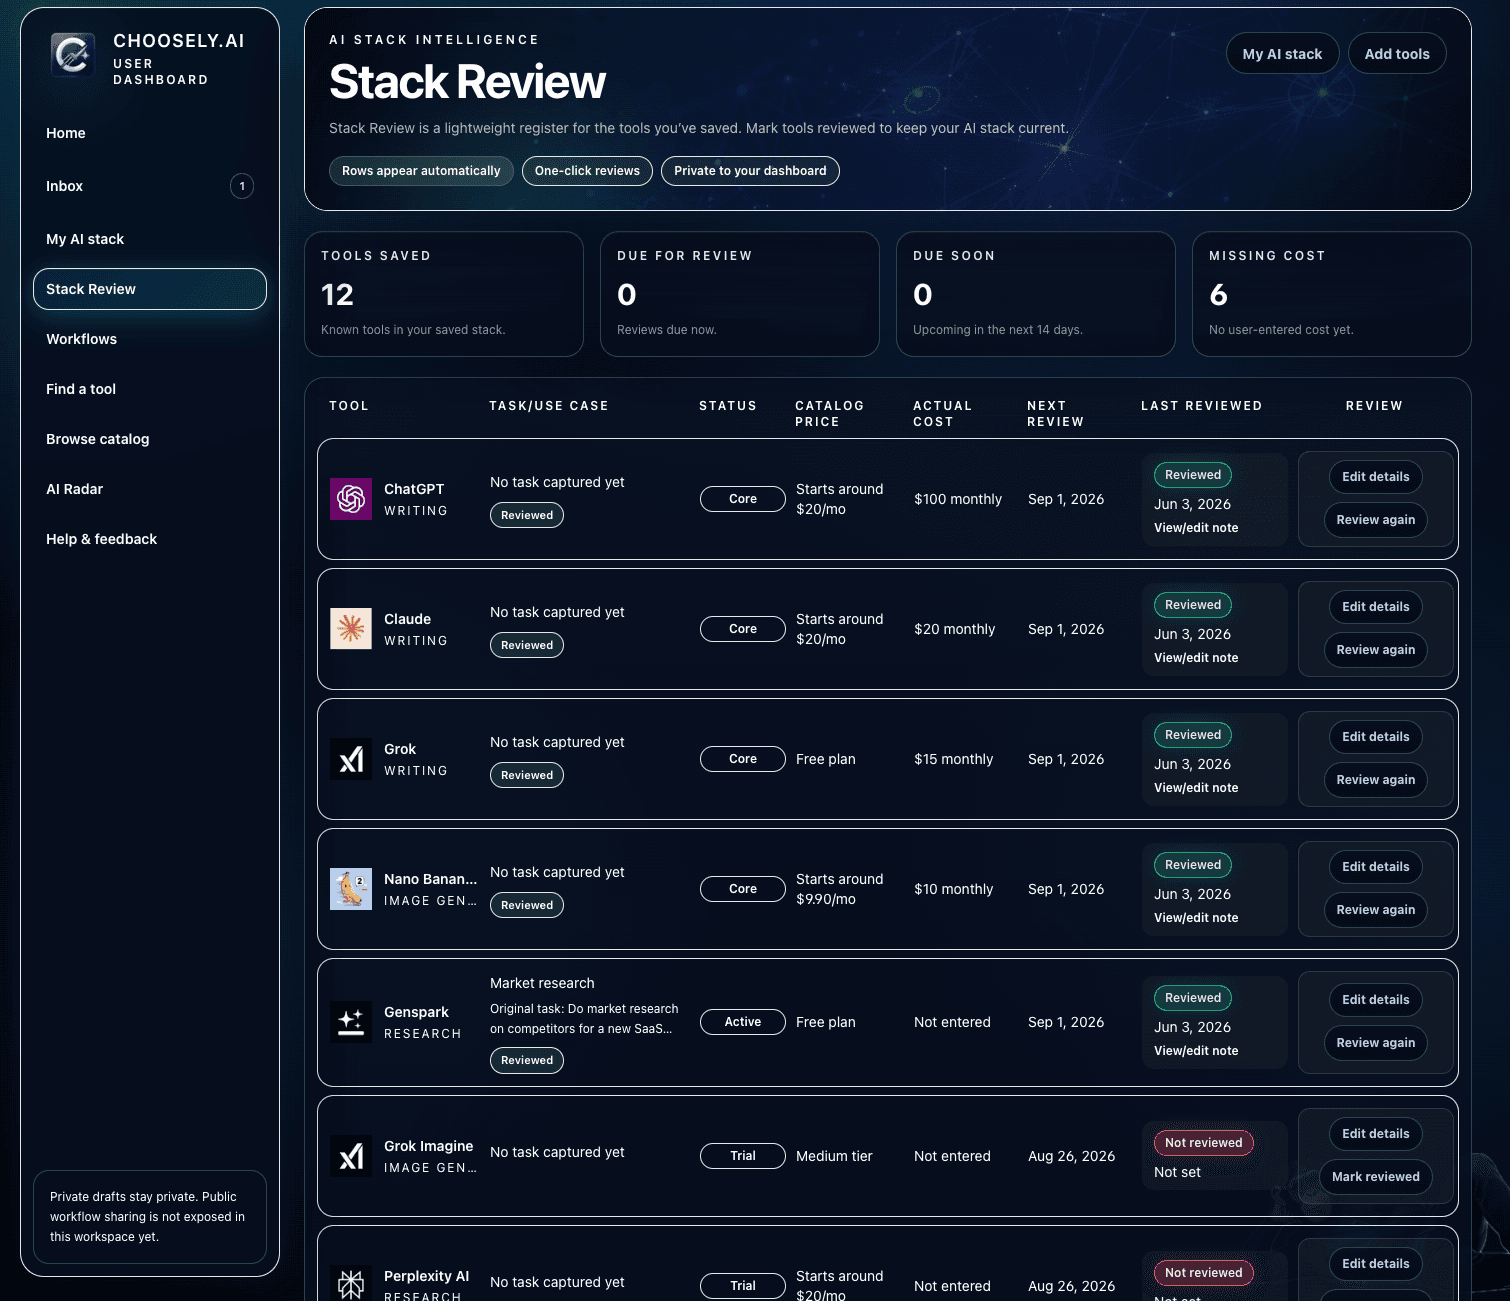Click the Core status pill for Claude
This screenshot has height=1301, width=1510.
click(x=742, y=629)
